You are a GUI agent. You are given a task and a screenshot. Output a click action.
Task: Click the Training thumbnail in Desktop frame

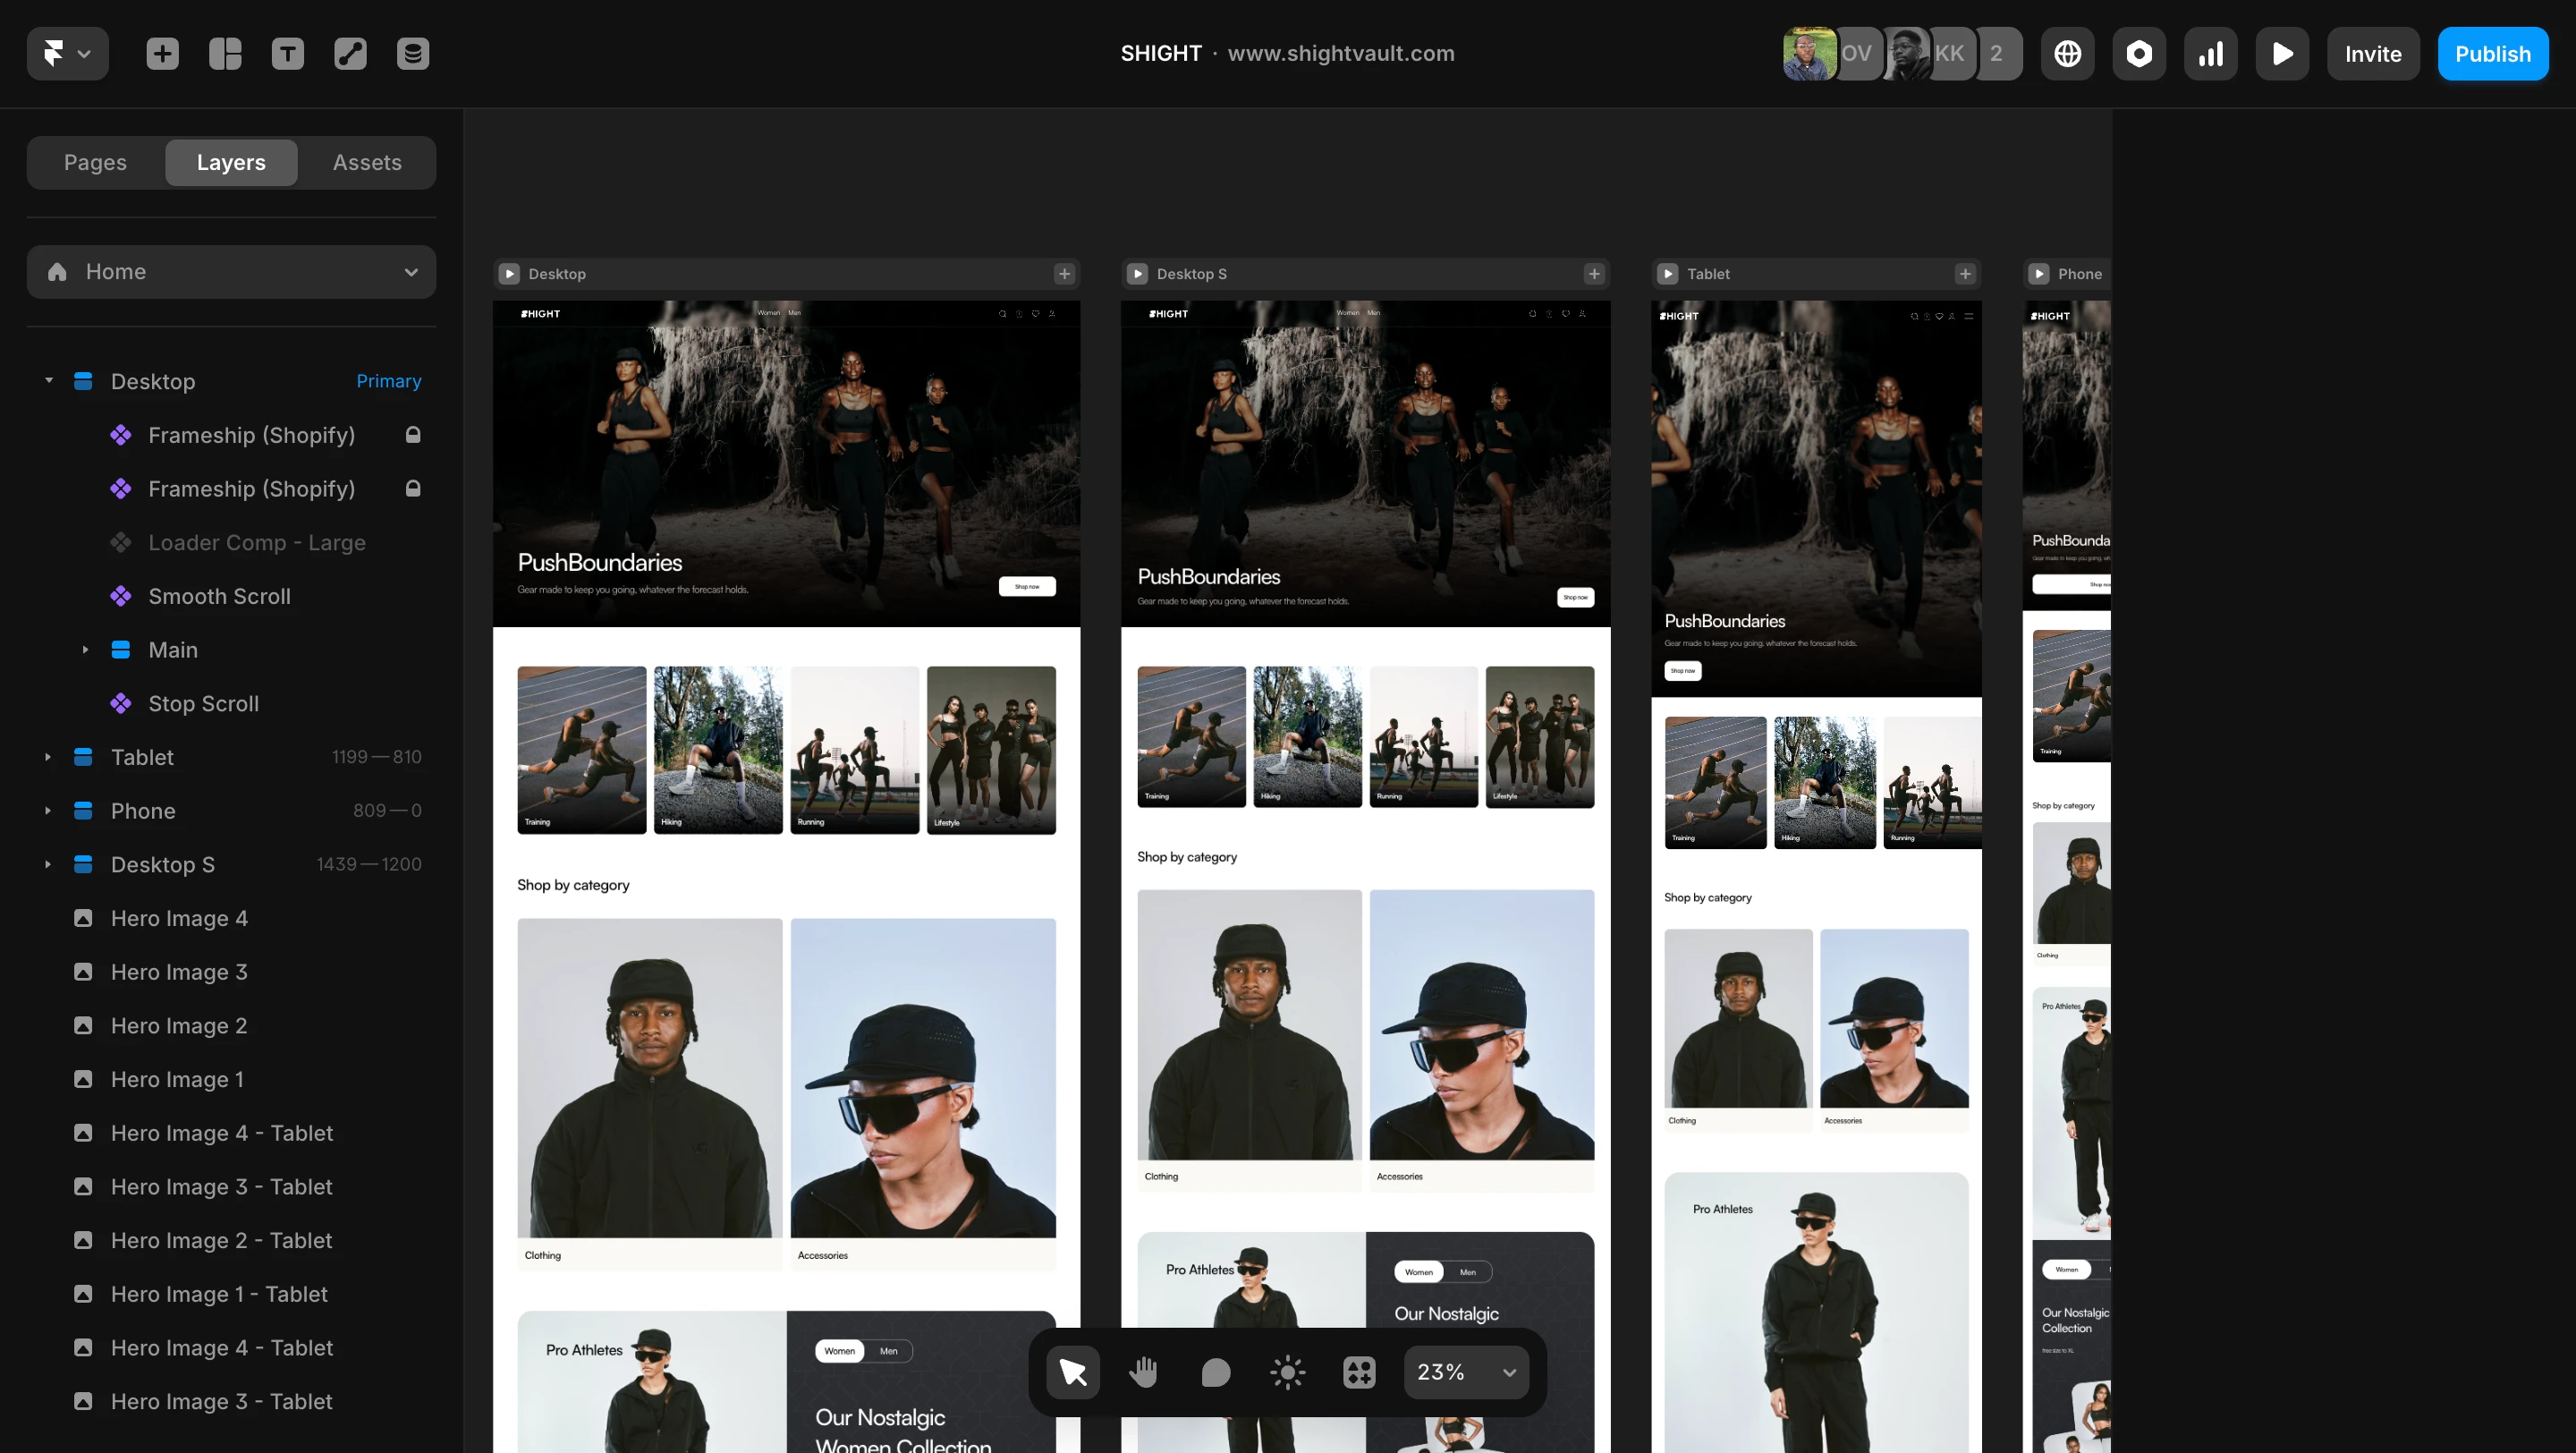point(582,750)
